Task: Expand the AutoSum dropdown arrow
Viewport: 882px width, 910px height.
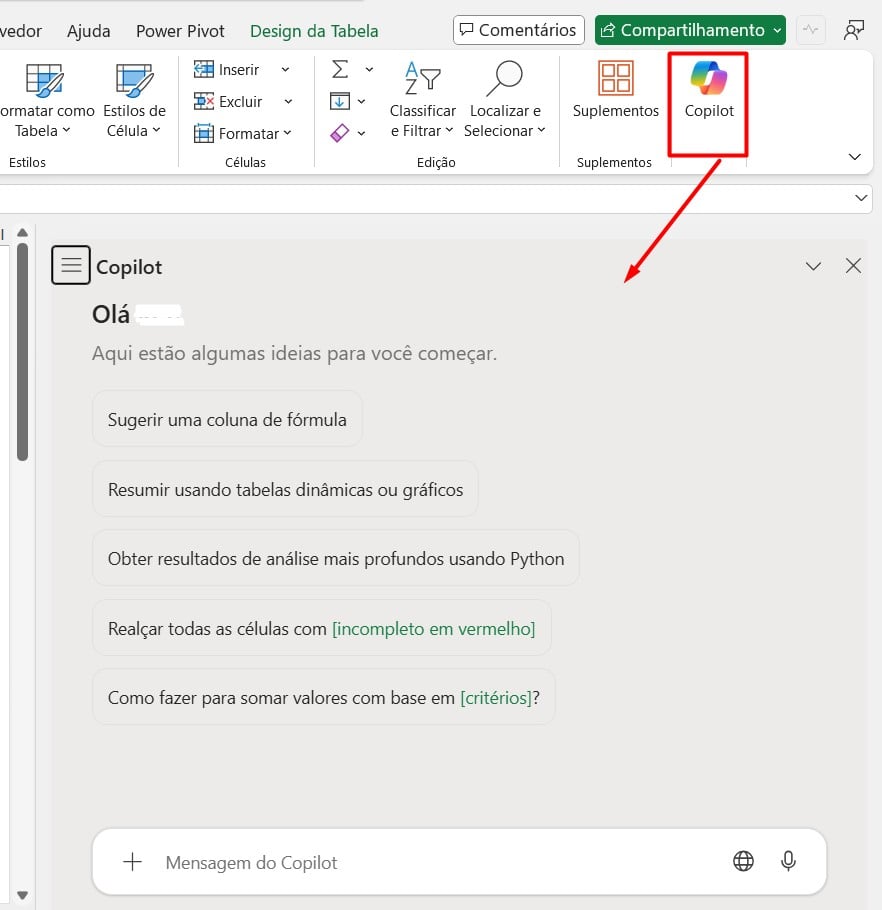Action: pyautogui.click(x=369, y=70)
